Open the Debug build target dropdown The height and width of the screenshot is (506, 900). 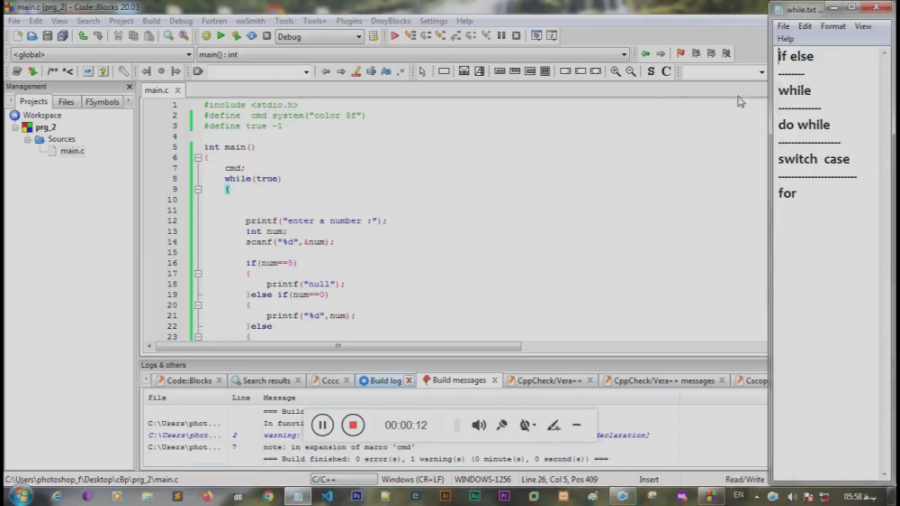point(358,37)
